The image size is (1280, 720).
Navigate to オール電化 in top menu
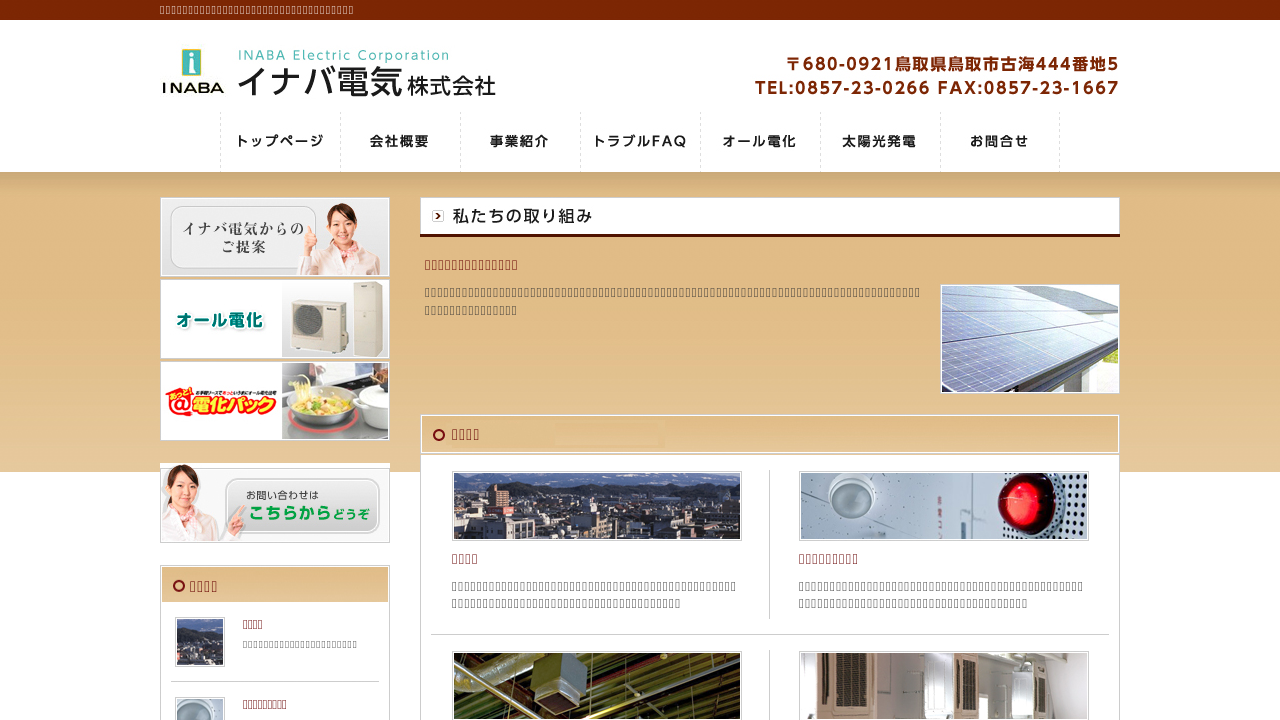point(760,141)
